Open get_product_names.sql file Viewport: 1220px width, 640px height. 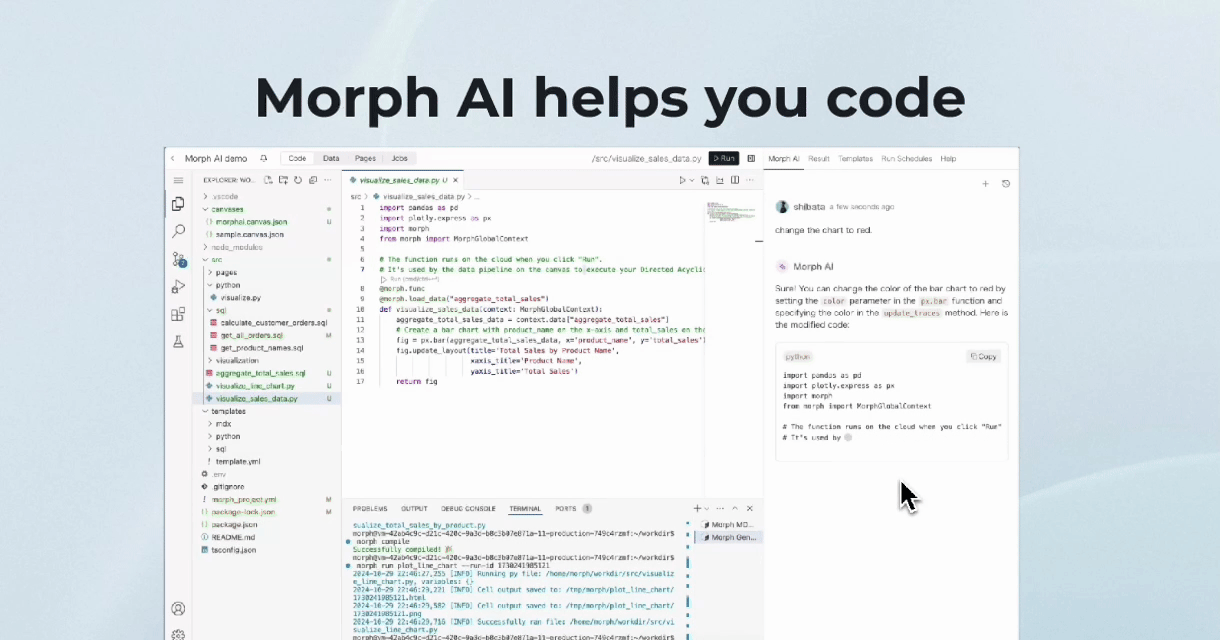tap(264, 347)
